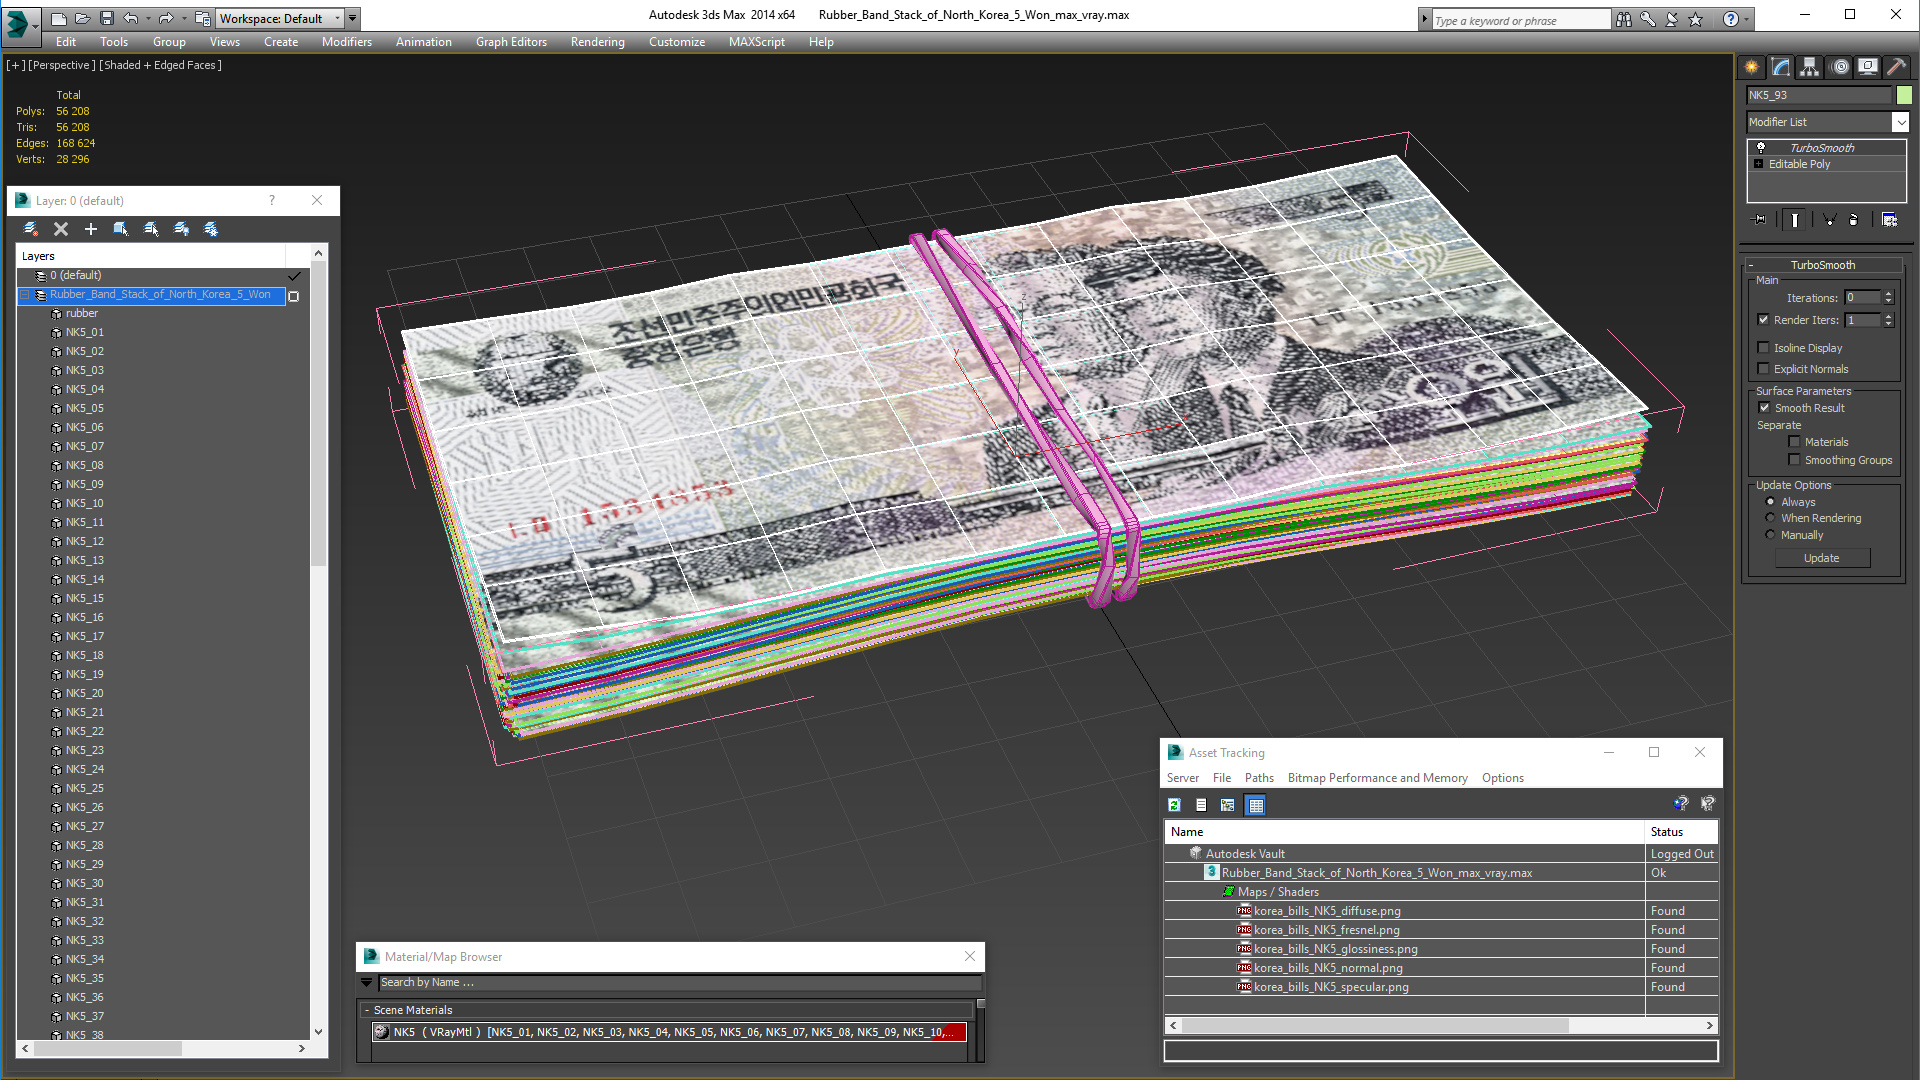Viewport: 1920px width, 1080px height.
Task: Toggle TurboSmooth modifier lightbulb
Action: [1761, 148]
